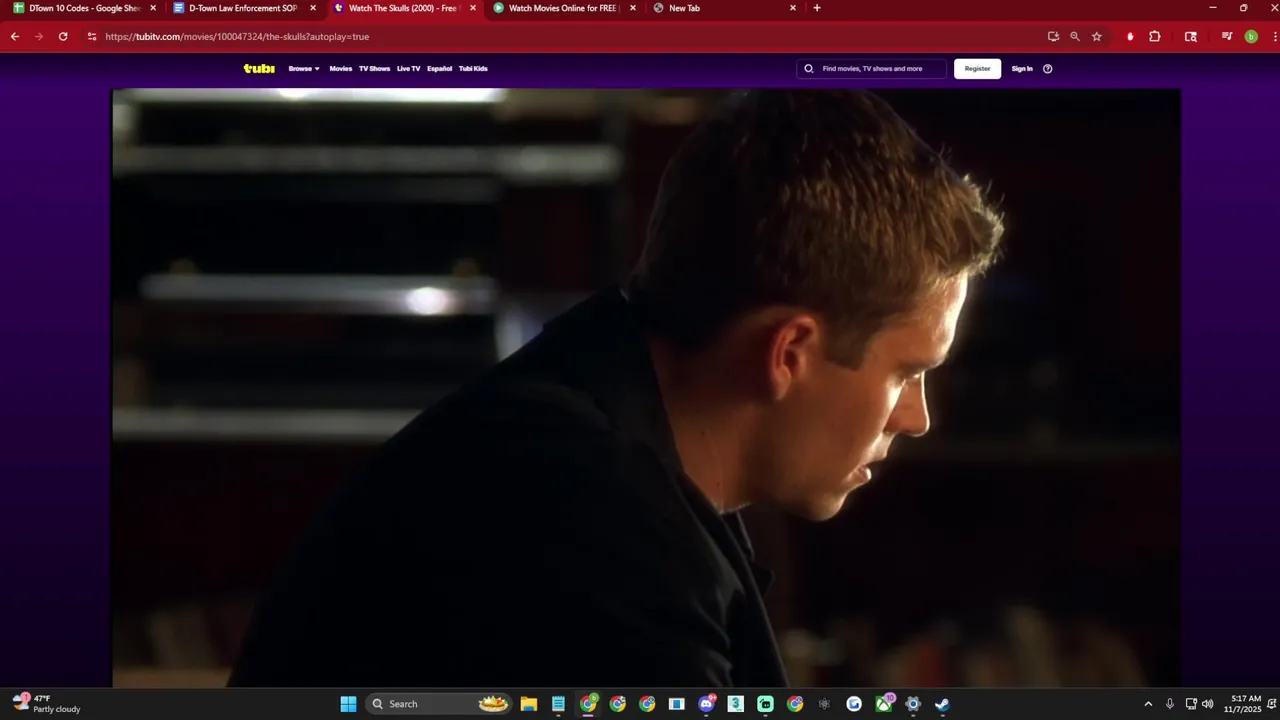The width and height of the screenshot is (1280, 720).
Task: Click the Tubi search input field
Action: coord(872,69)
